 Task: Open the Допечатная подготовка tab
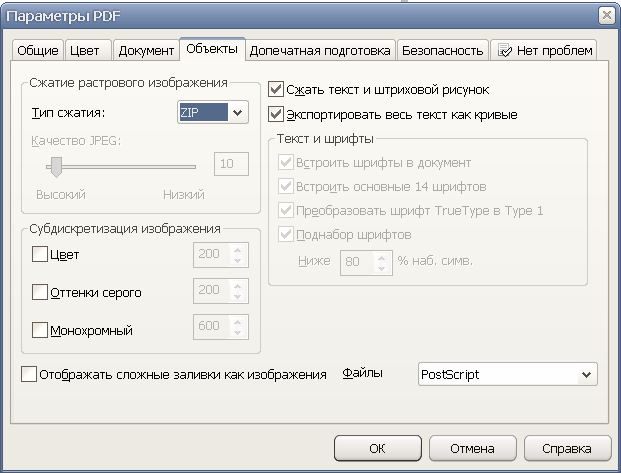pos(320,50)
